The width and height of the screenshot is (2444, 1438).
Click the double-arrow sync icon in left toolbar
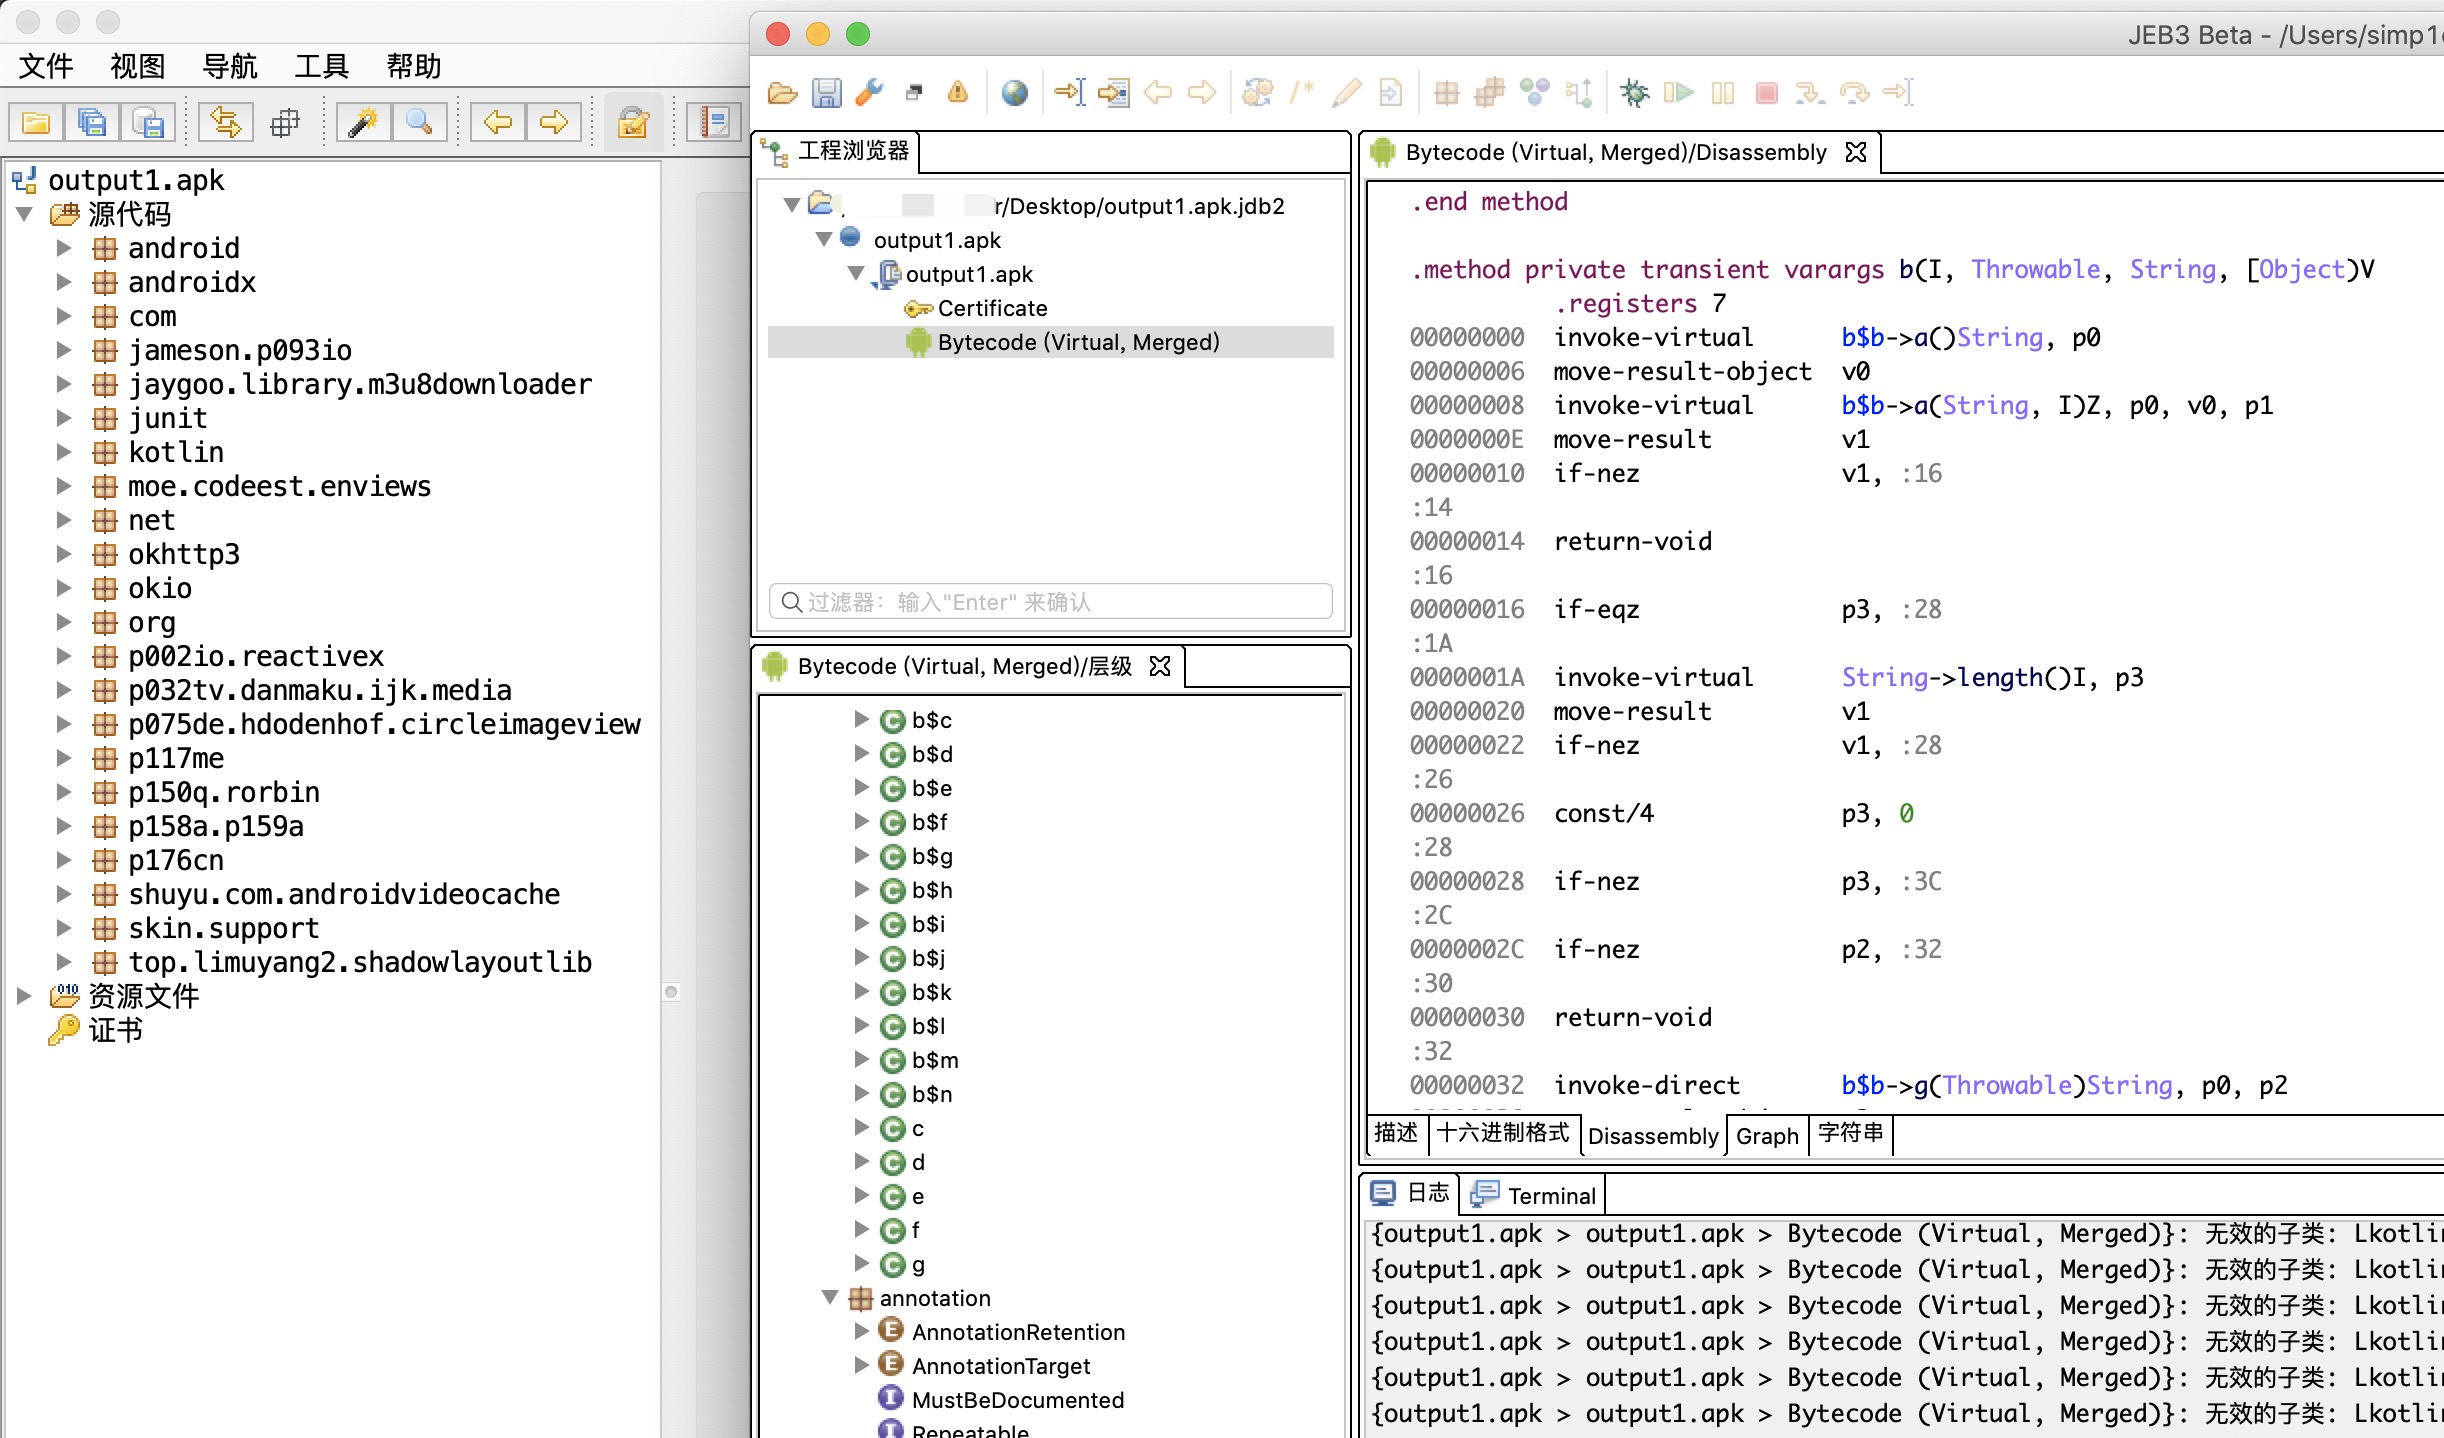point(226,123)
